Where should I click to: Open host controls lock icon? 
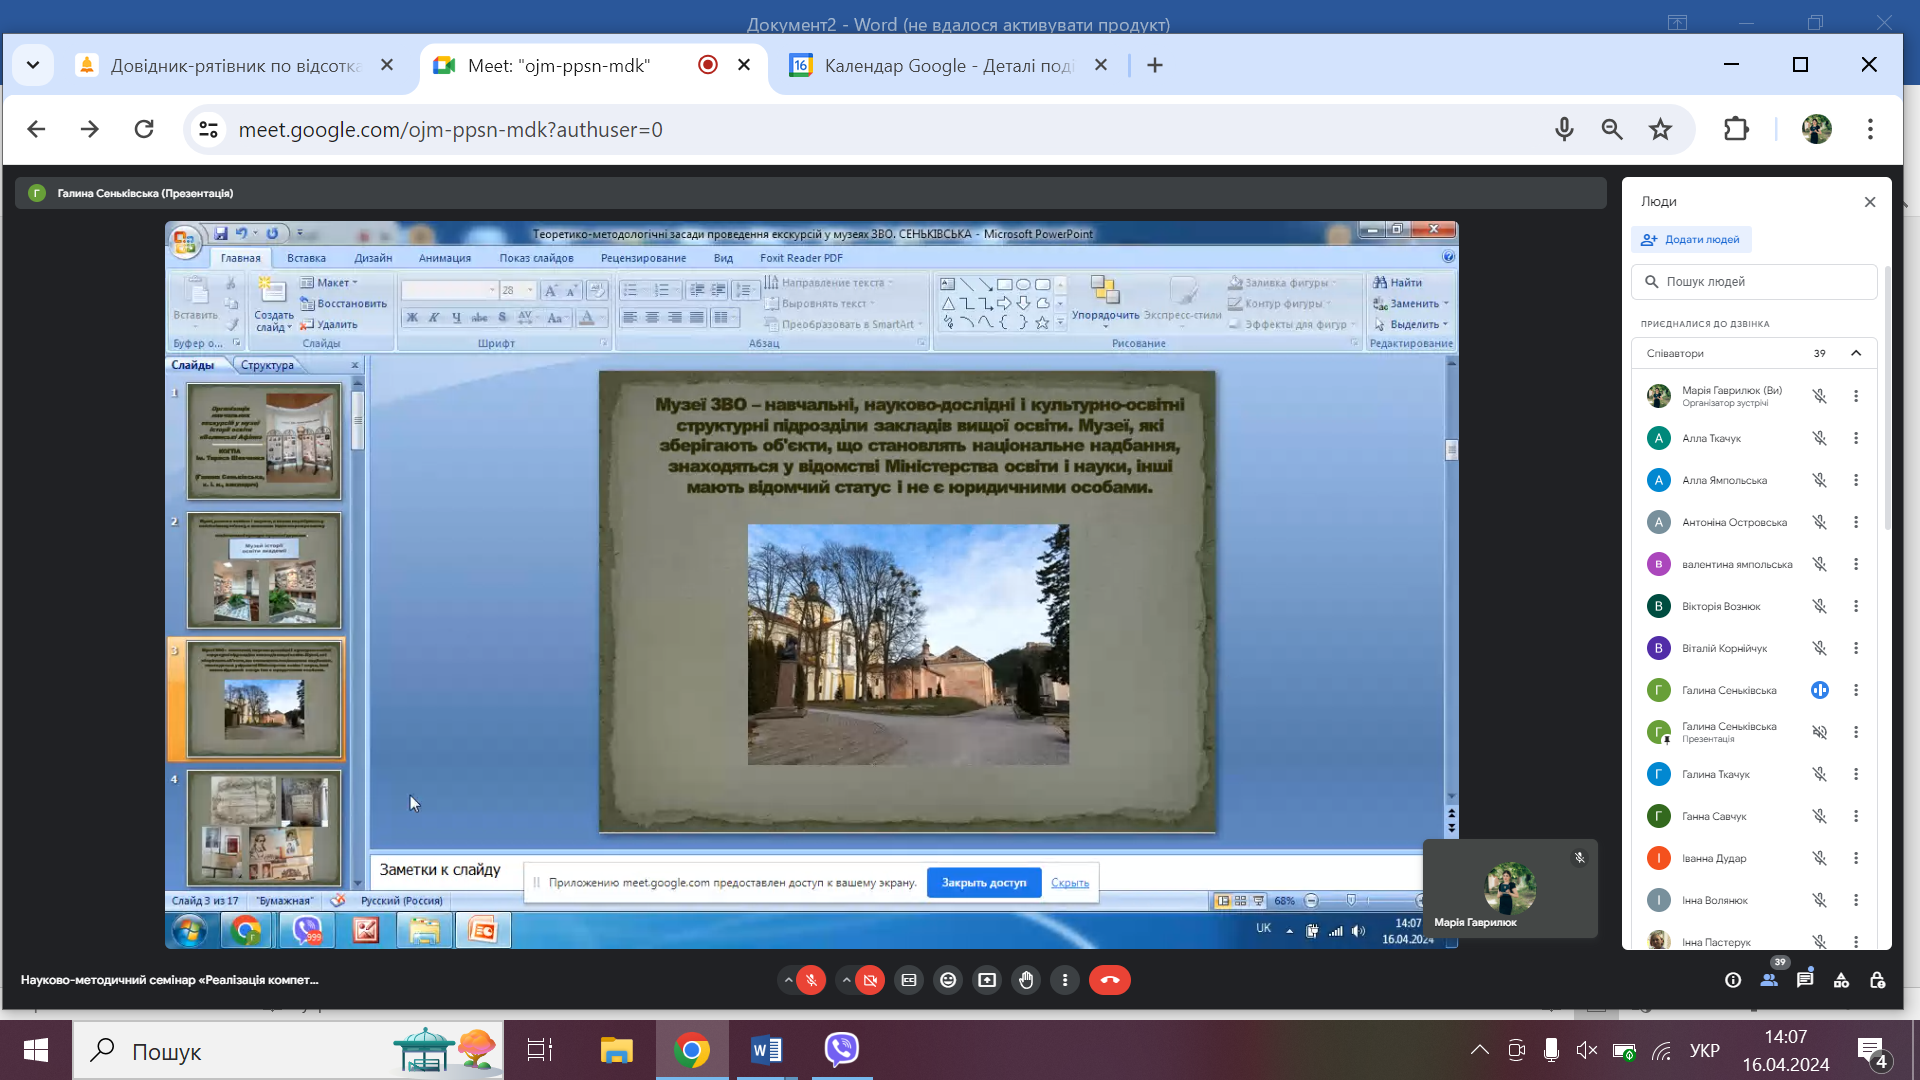pos(1877,980)
